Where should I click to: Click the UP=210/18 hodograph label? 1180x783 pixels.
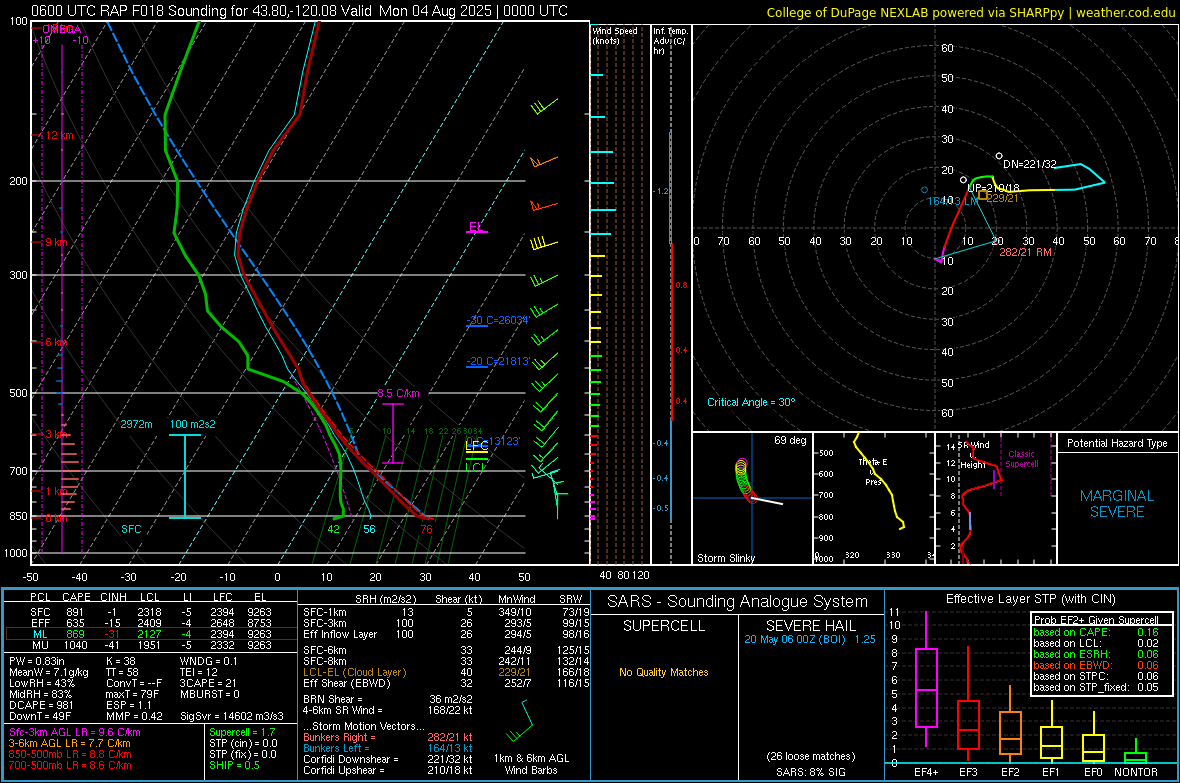[993, 188]
